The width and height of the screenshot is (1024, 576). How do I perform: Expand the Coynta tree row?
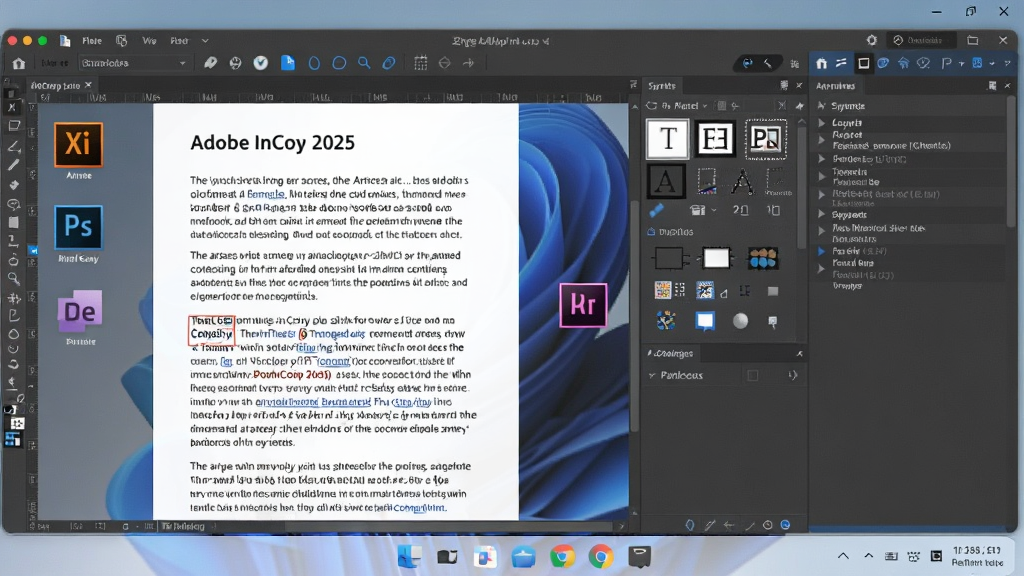pos(822,123)
